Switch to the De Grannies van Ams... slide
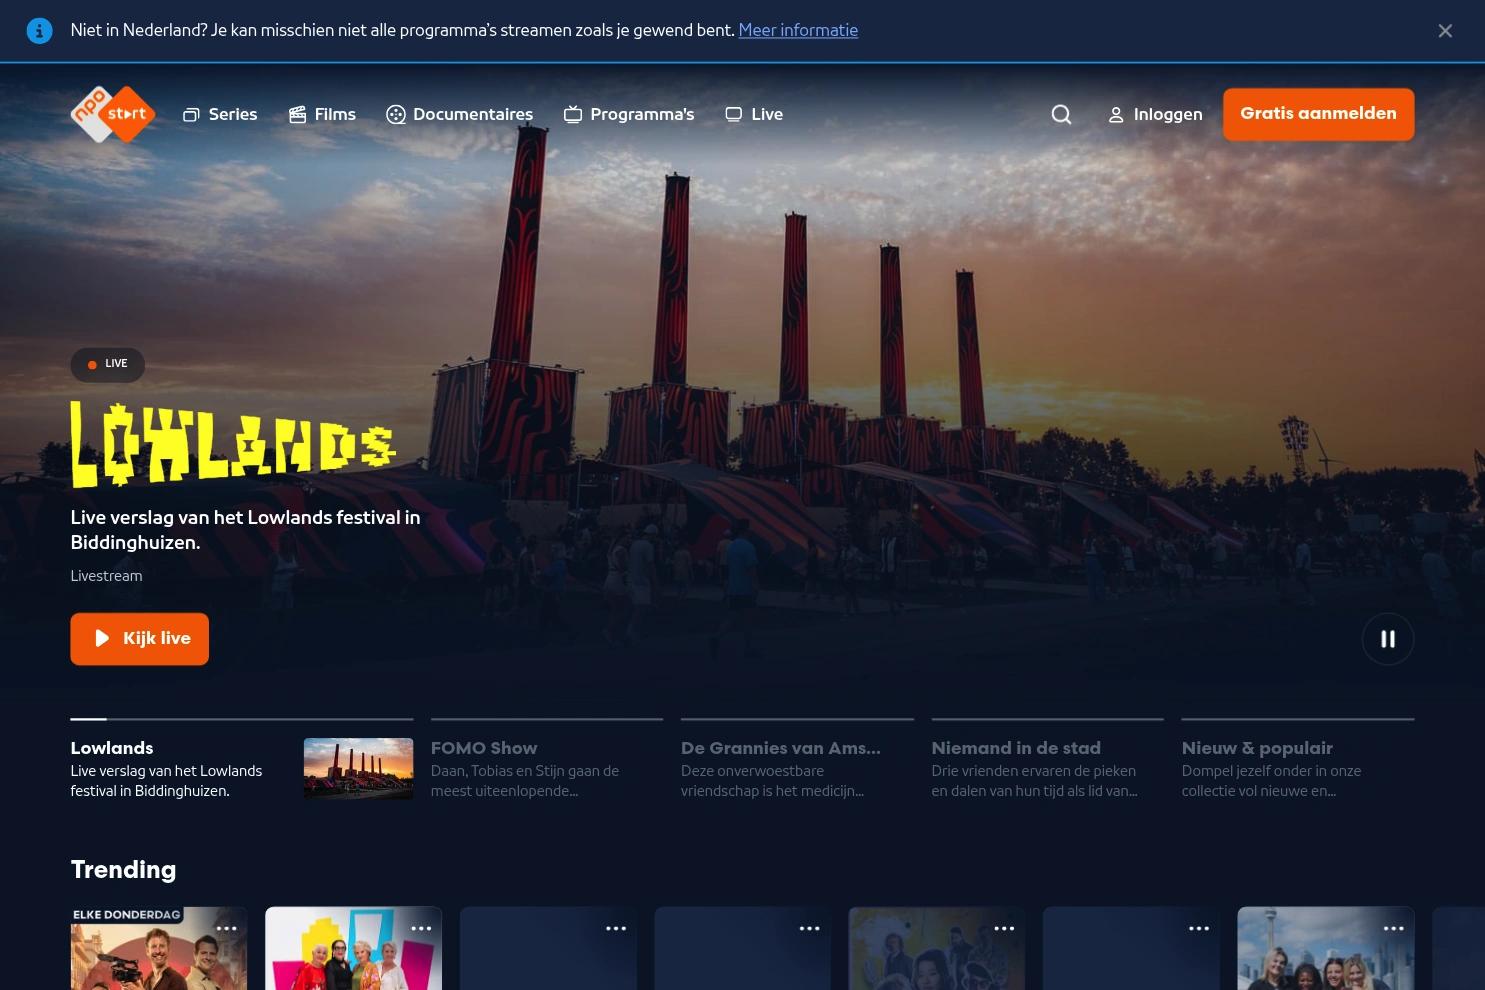Viewport: 1485px width, 990px height. 797,760
